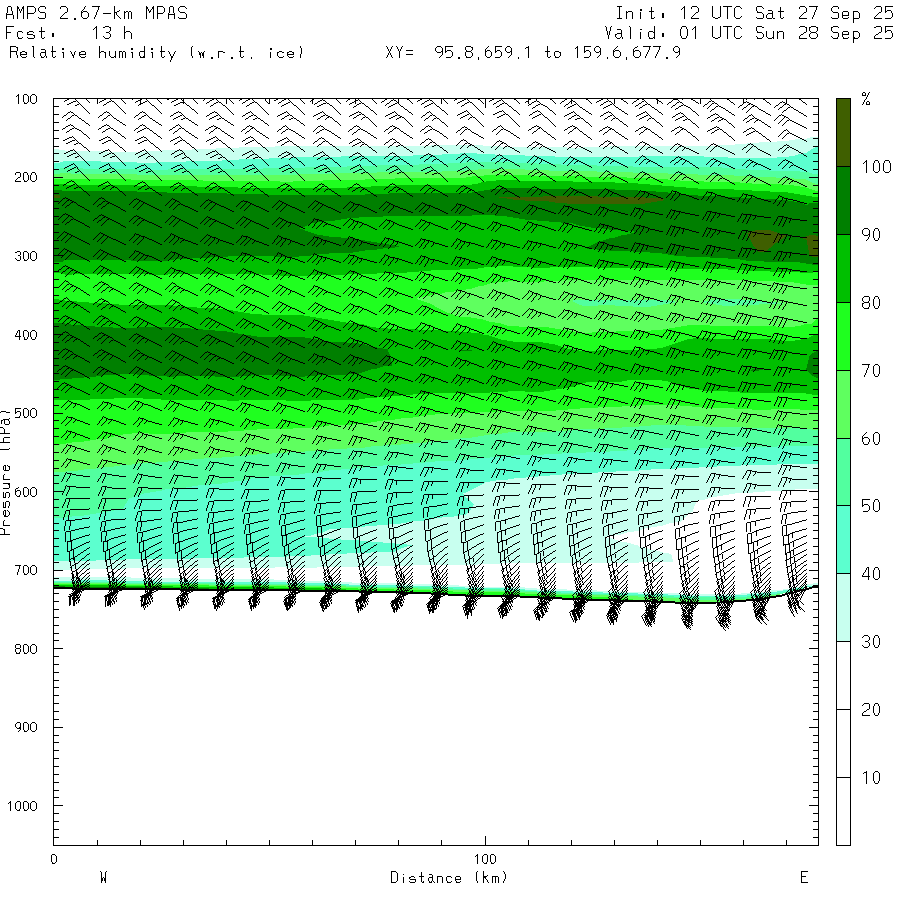Click the 'Relative humidity (w.r.t. ice)' label

click(x=156, y=53)
